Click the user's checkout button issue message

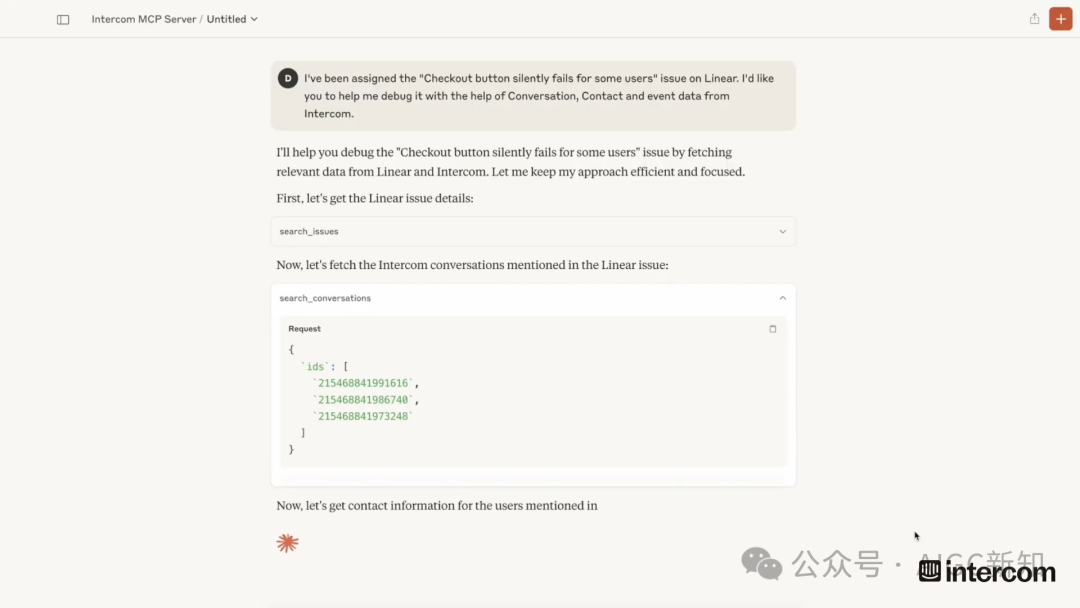[x=533, y=96]
